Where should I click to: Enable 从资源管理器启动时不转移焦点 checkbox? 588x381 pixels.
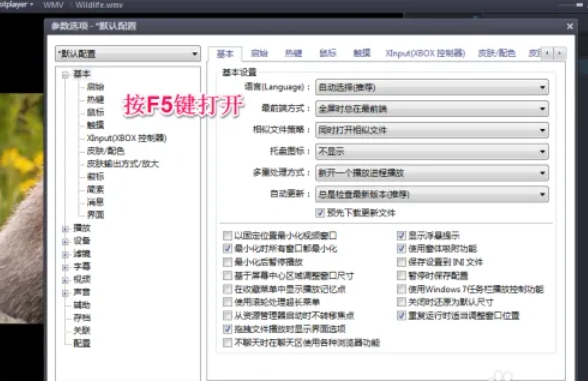227,315
